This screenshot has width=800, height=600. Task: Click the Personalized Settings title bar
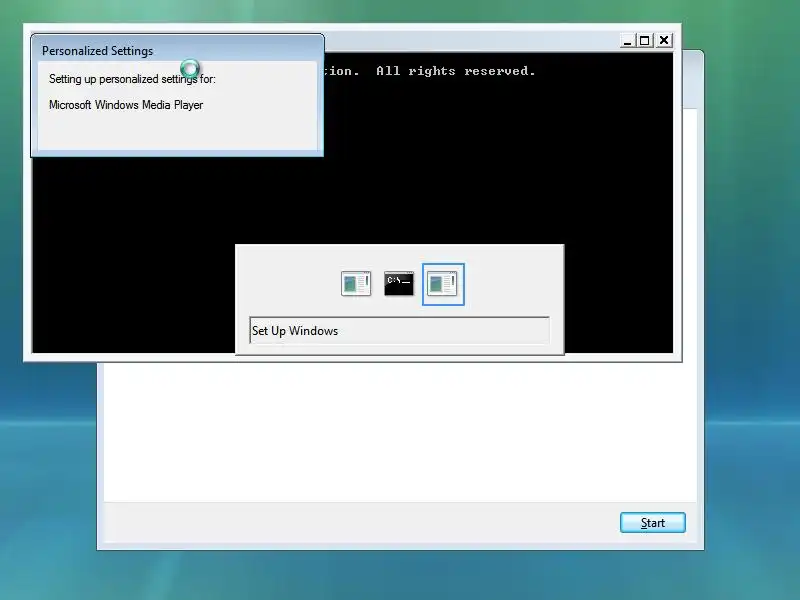pos(177,50)
